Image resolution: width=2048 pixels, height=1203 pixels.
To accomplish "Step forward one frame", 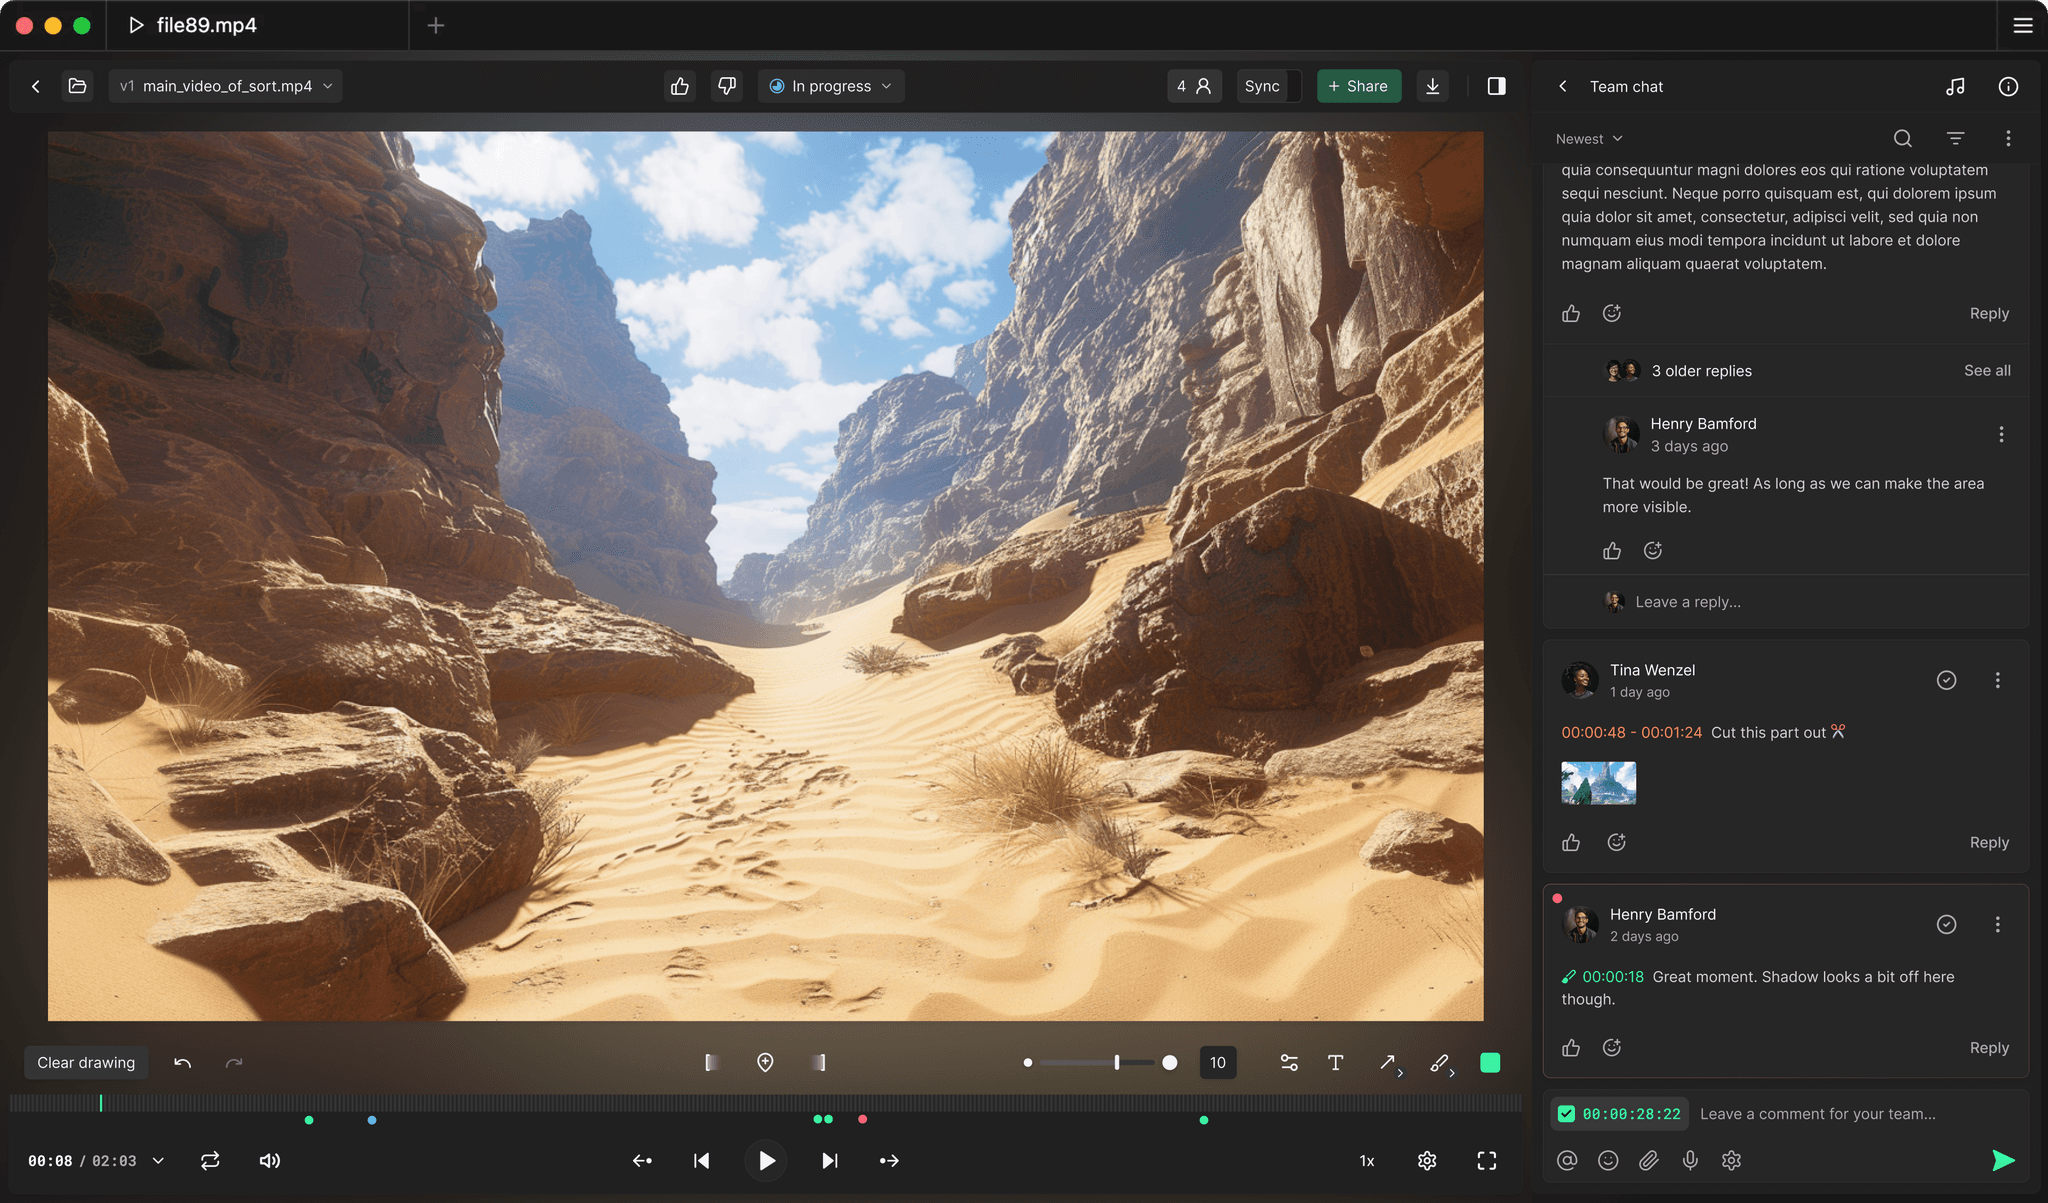I will [830, 1161].
